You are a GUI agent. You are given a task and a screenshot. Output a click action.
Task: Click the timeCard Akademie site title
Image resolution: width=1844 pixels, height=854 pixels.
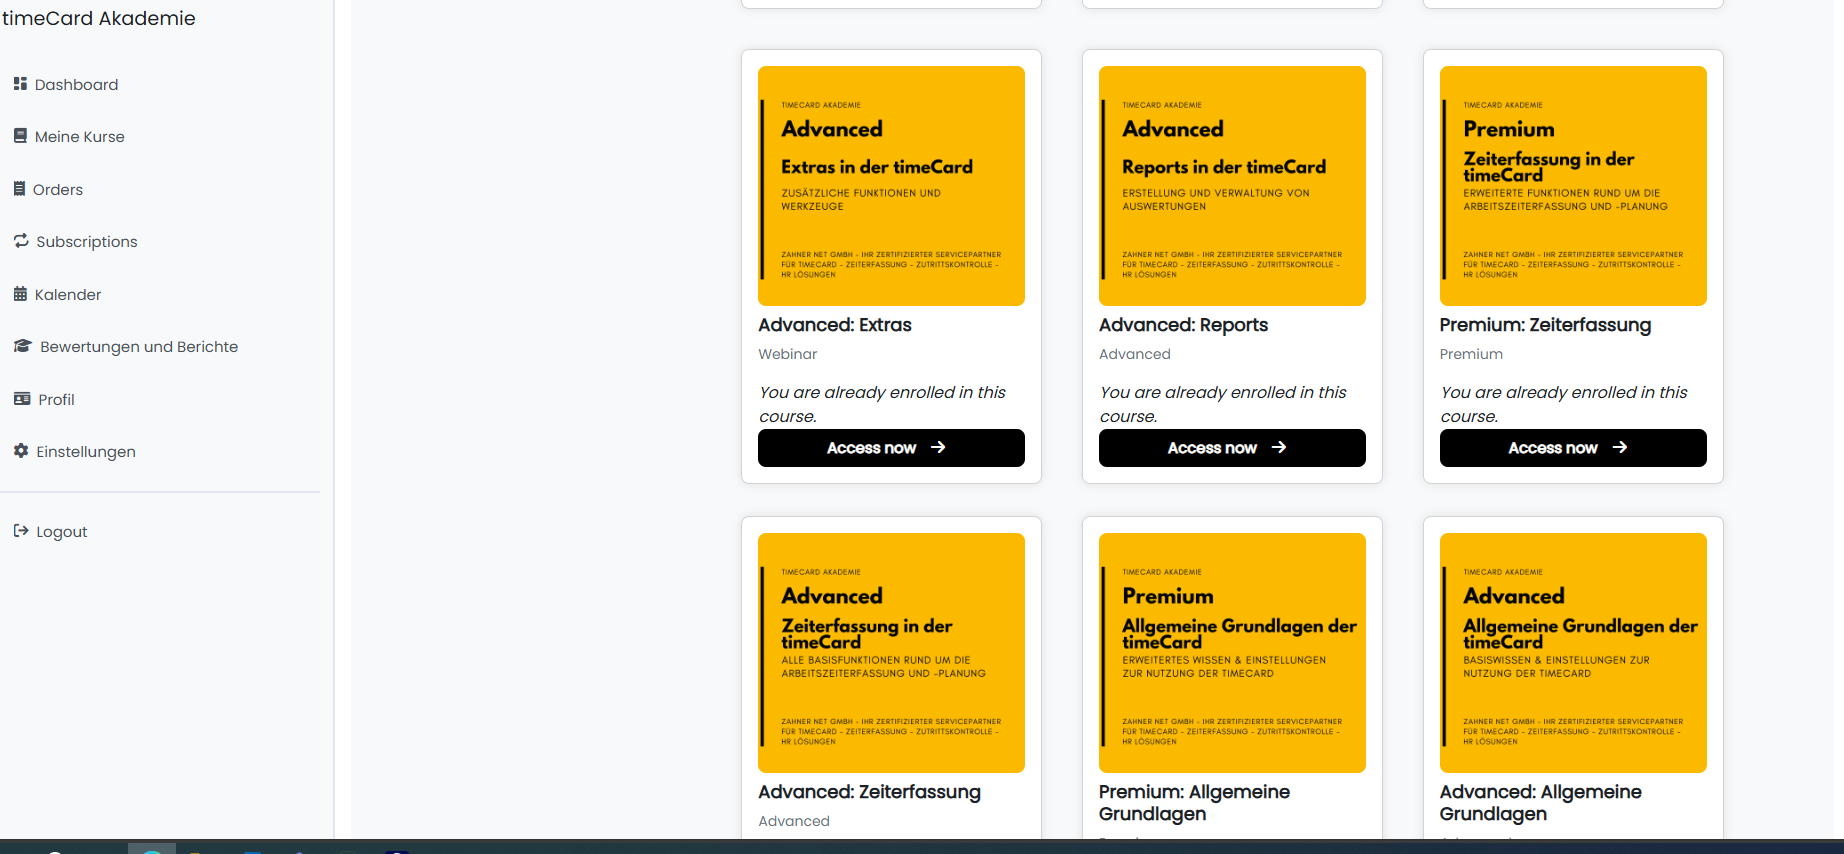[x=99, y=18]
